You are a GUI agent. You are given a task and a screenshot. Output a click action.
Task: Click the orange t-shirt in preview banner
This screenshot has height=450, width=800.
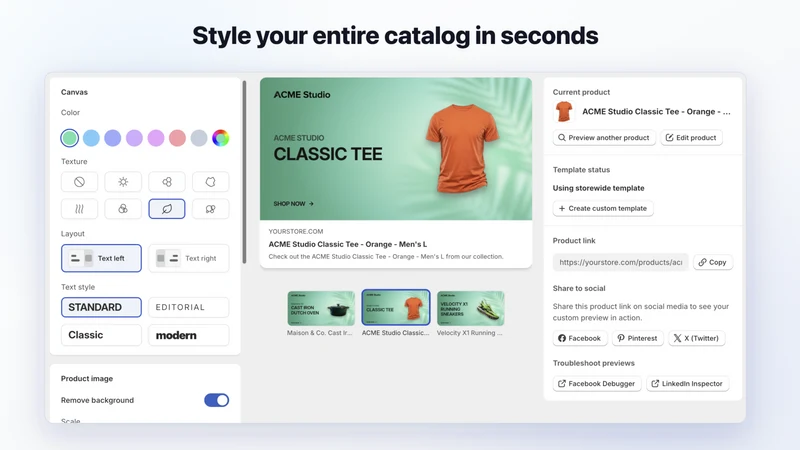tap(462, 149)
